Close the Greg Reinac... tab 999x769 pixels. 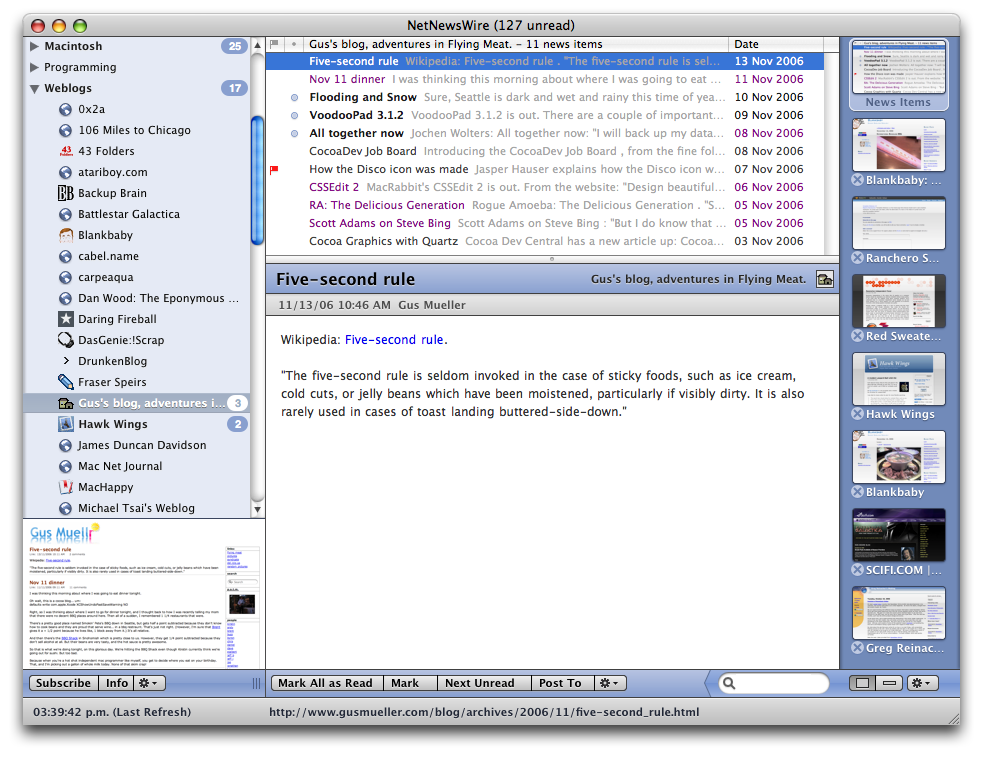click(x=858, y=648)
